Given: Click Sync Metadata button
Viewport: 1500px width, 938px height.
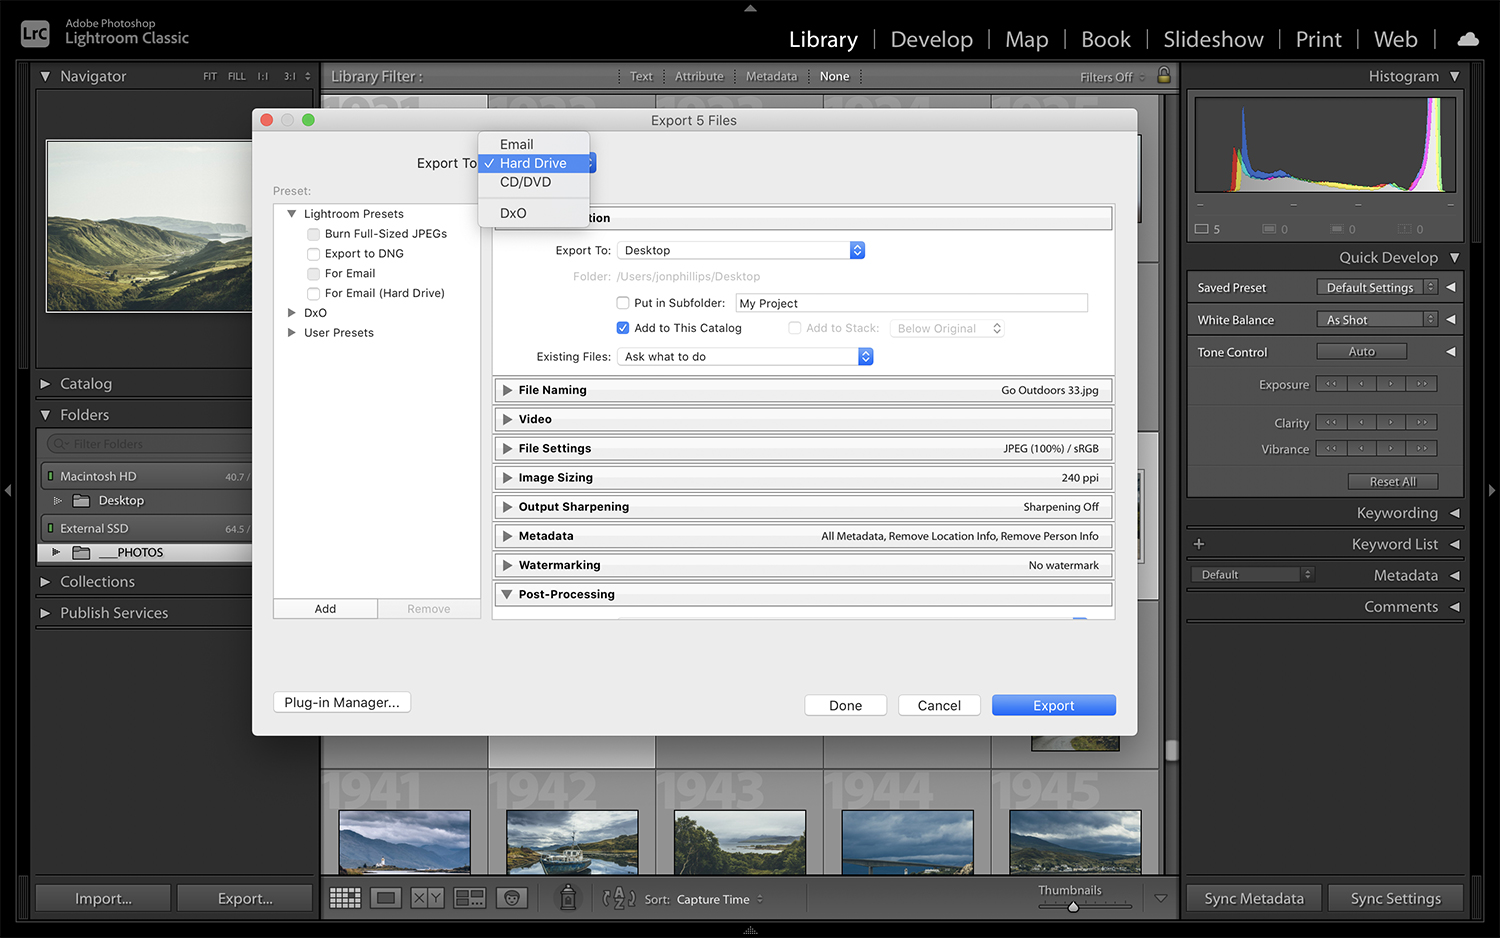Looking at the screenshot, I should (x=1254, y=898).
